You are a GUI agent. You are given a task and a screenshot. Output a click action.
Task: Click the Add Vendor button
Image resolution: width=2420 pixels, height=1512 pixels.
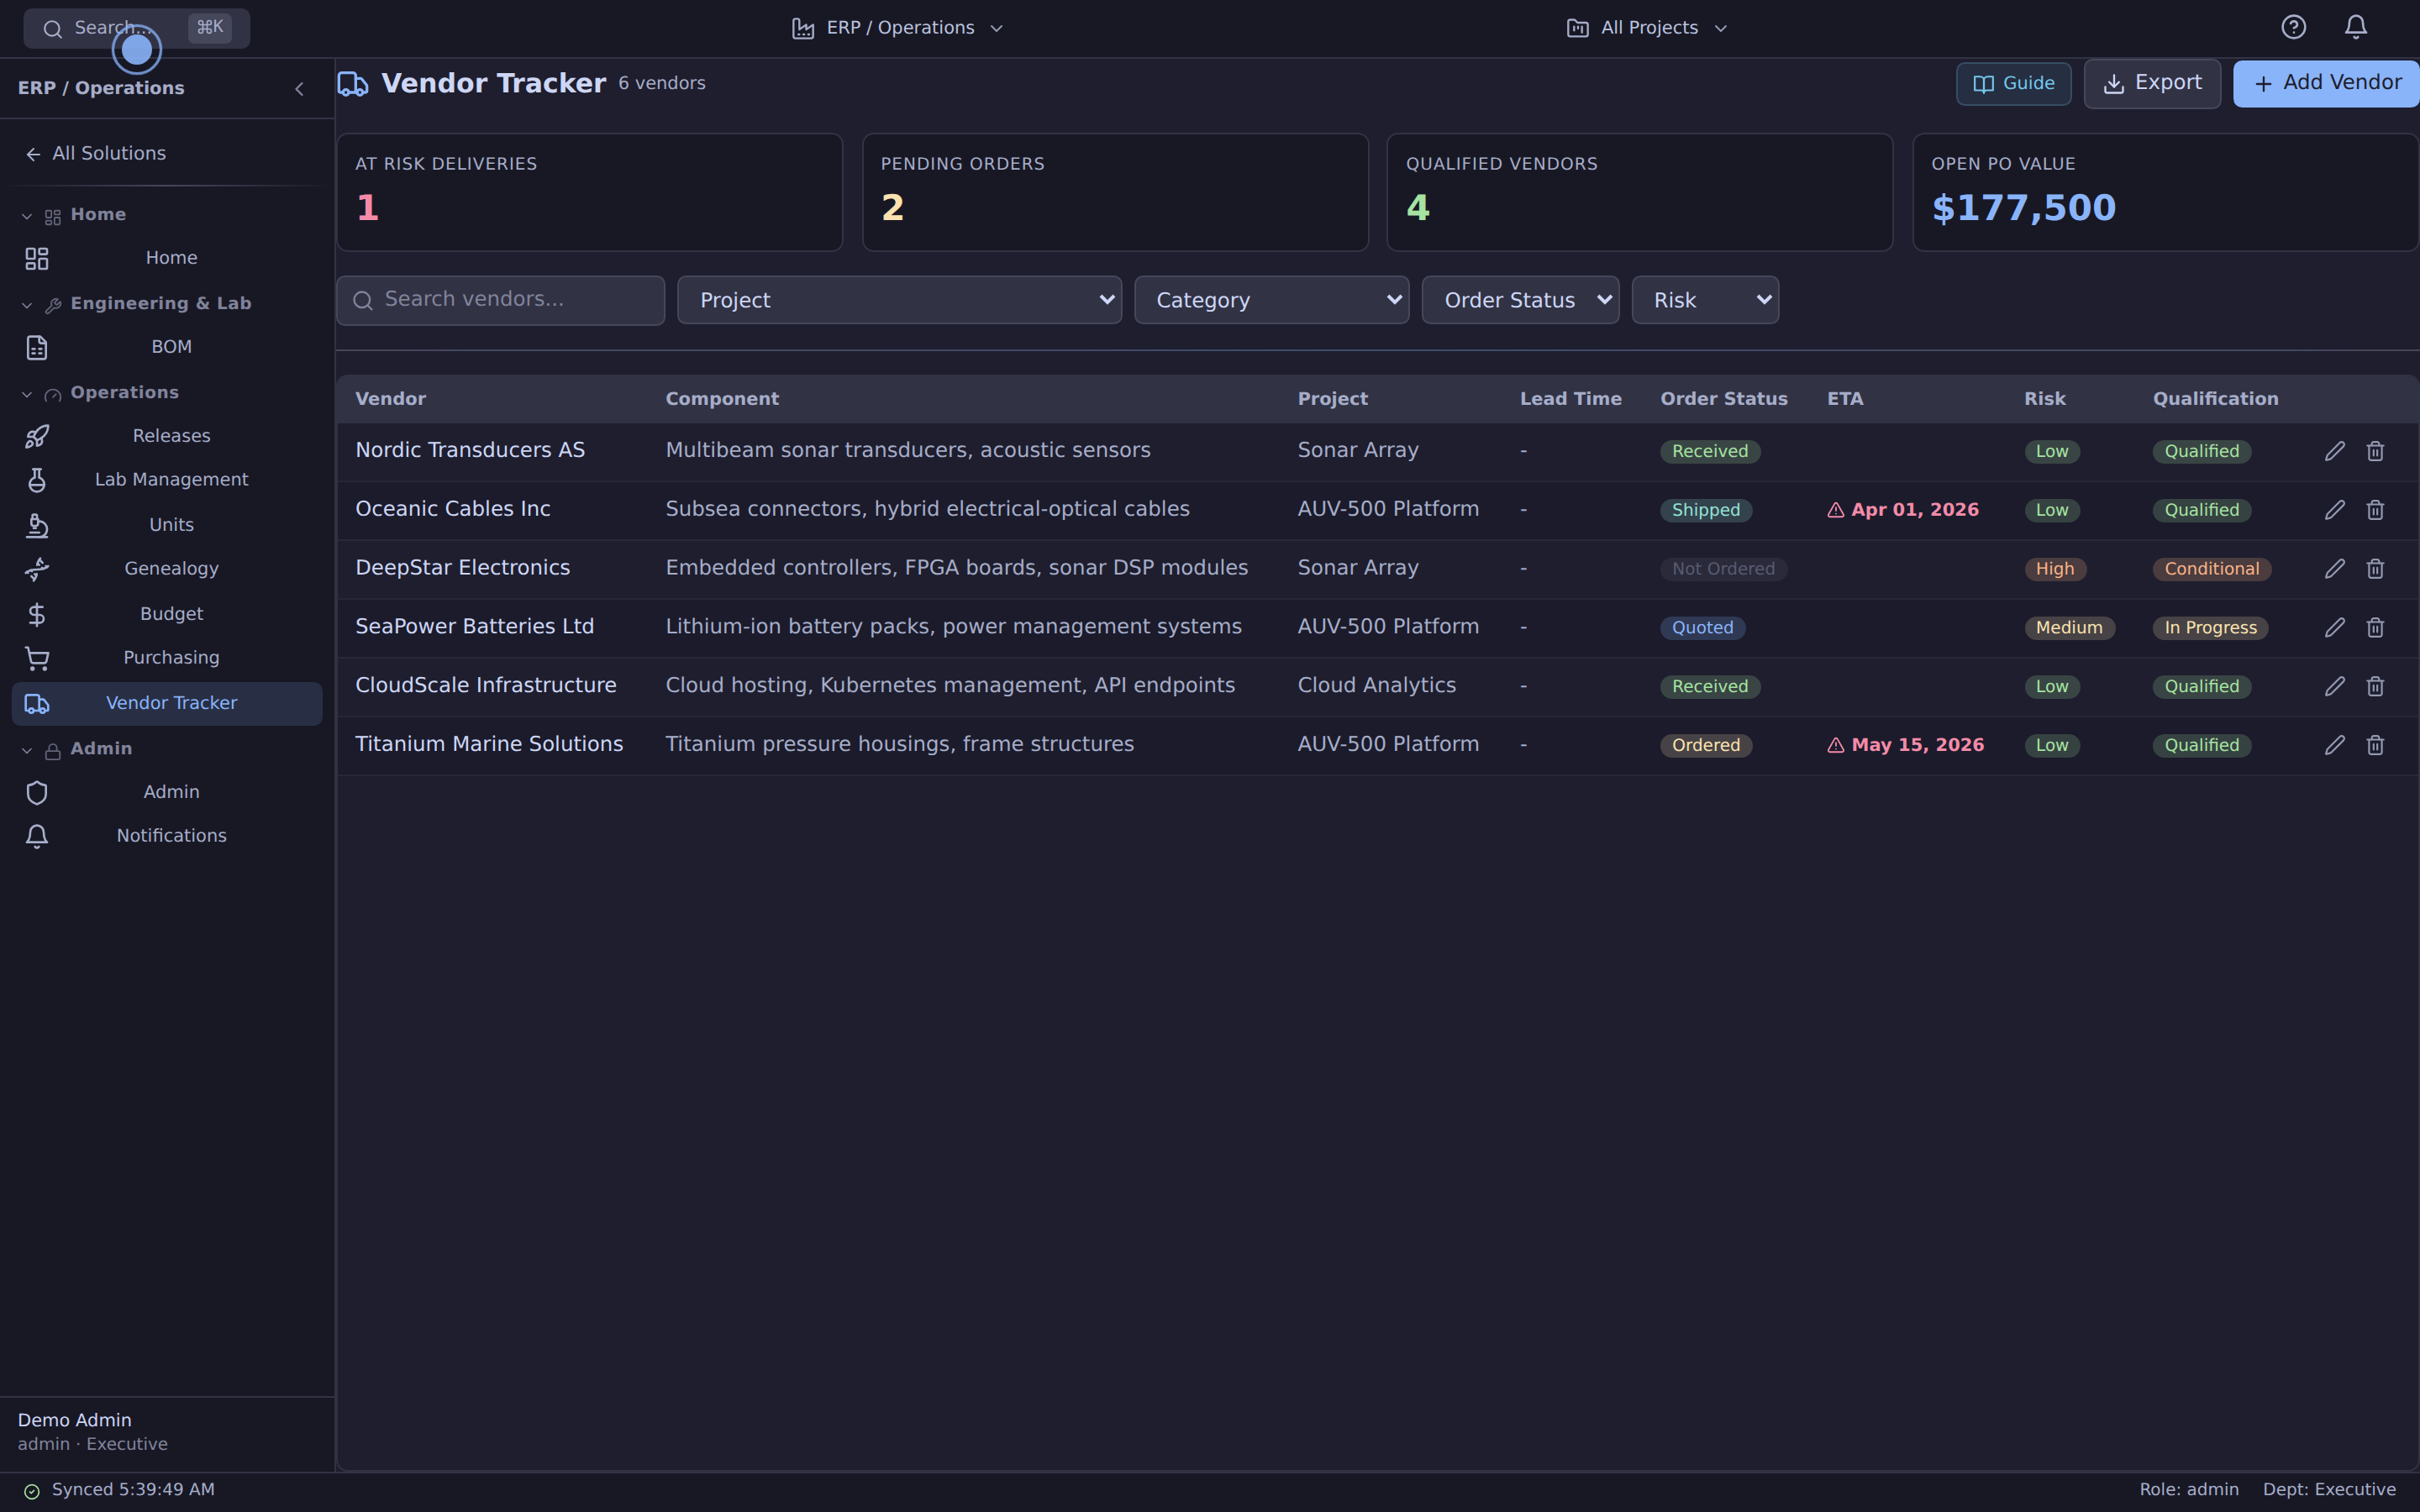click(x=2326, y=83)
